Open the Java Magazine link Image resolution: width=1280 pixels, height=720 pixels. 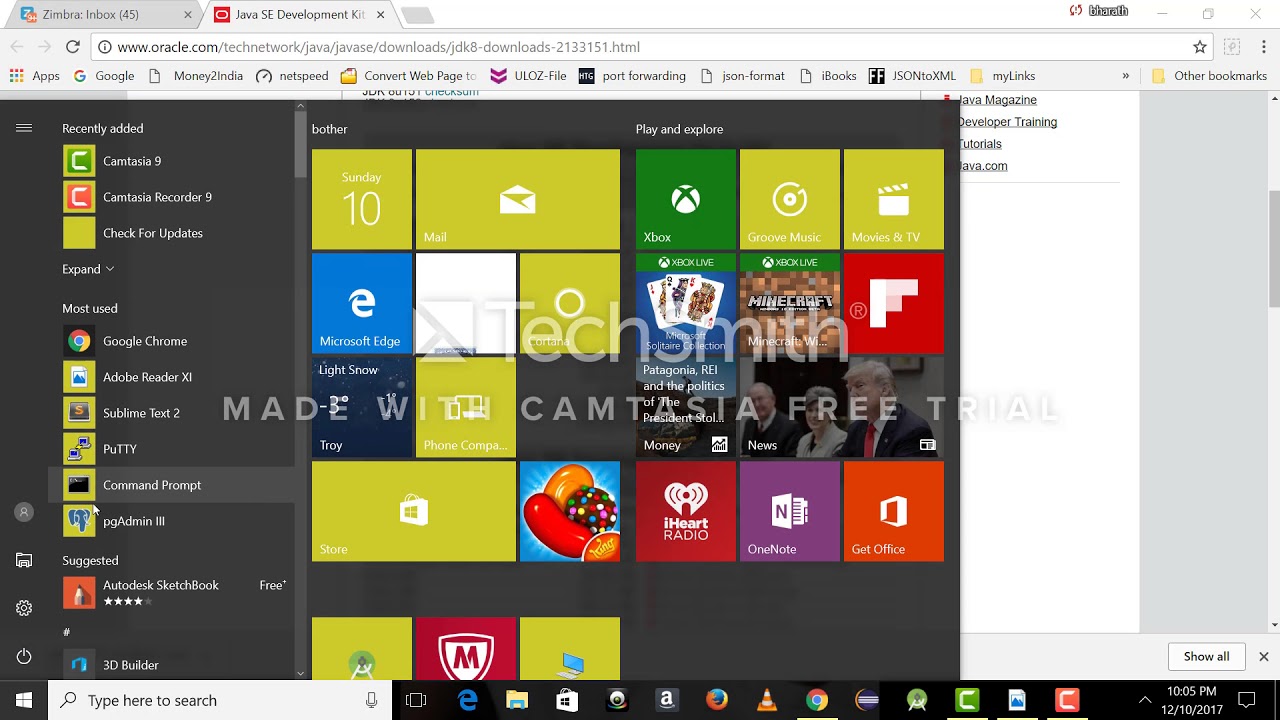997,100
